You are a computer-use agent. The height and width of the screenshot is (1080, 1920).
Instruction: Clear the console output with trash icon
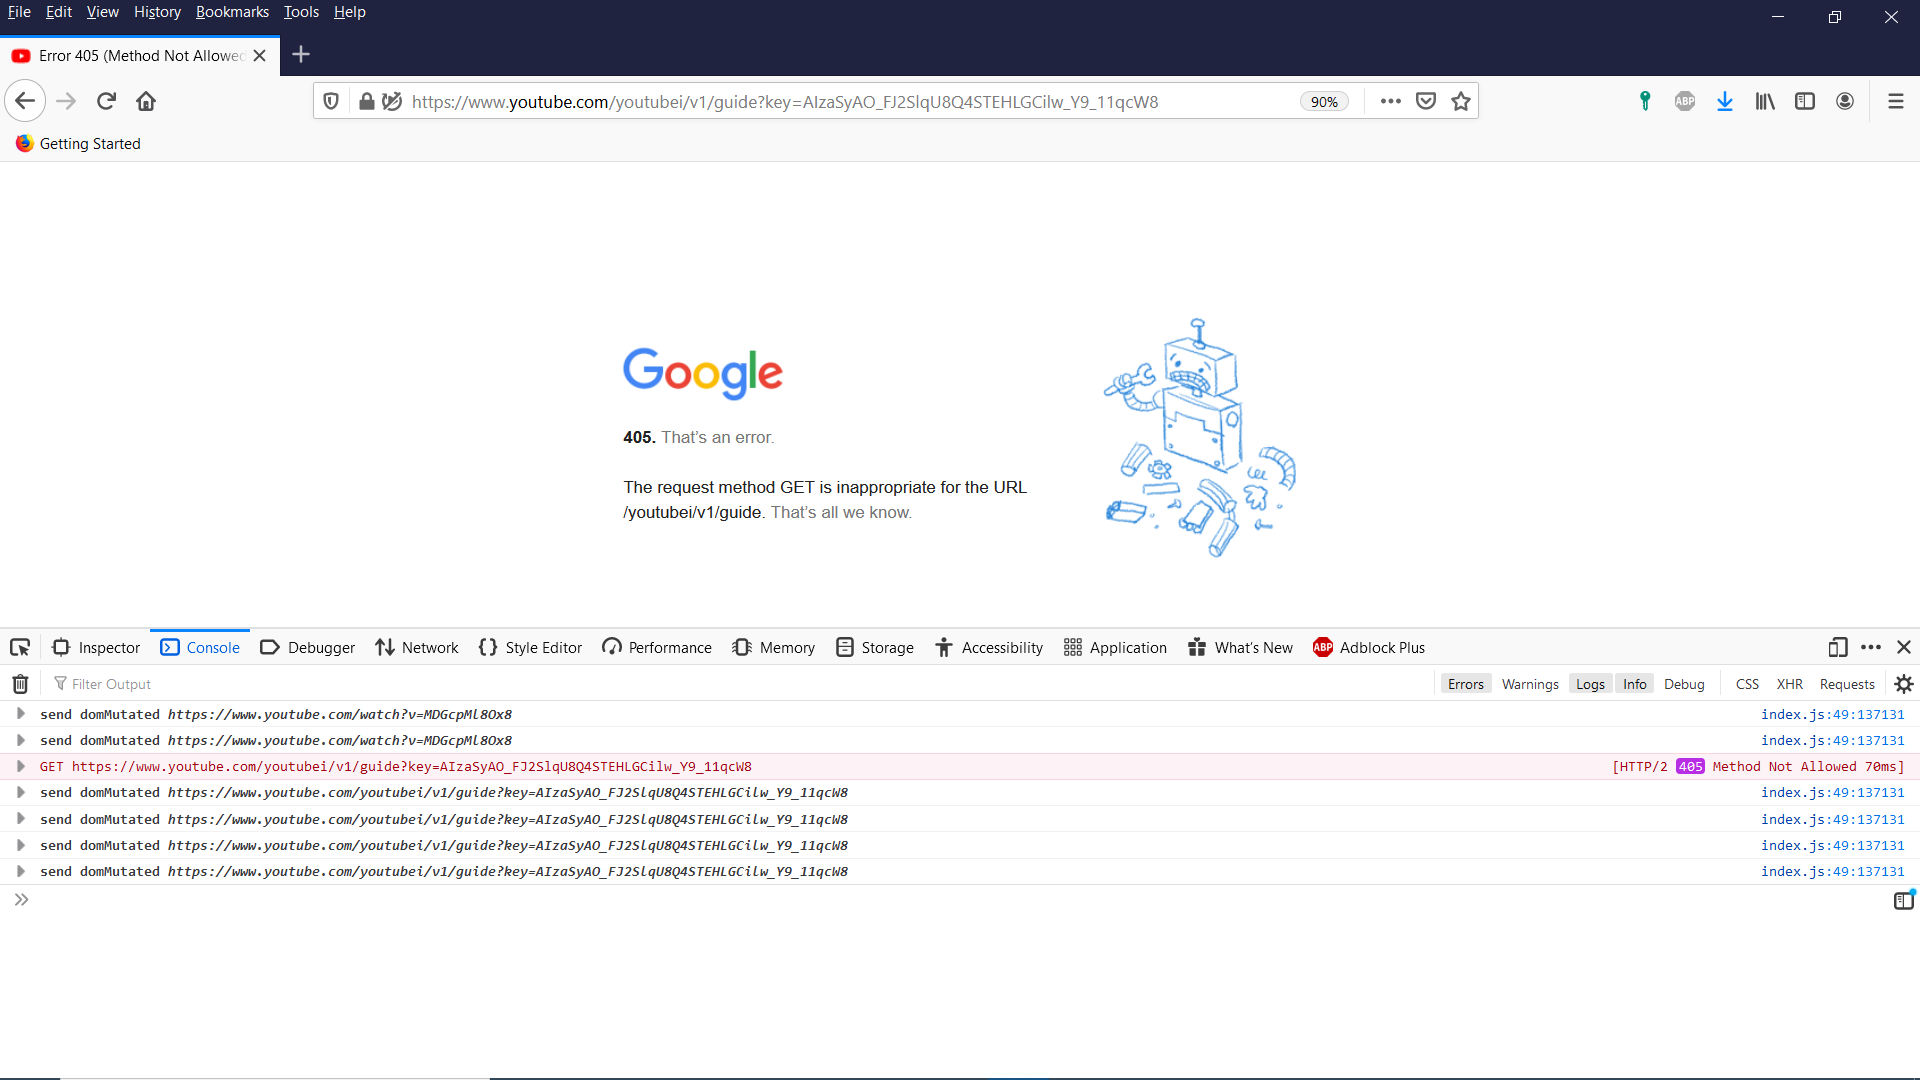click(20, 684)
